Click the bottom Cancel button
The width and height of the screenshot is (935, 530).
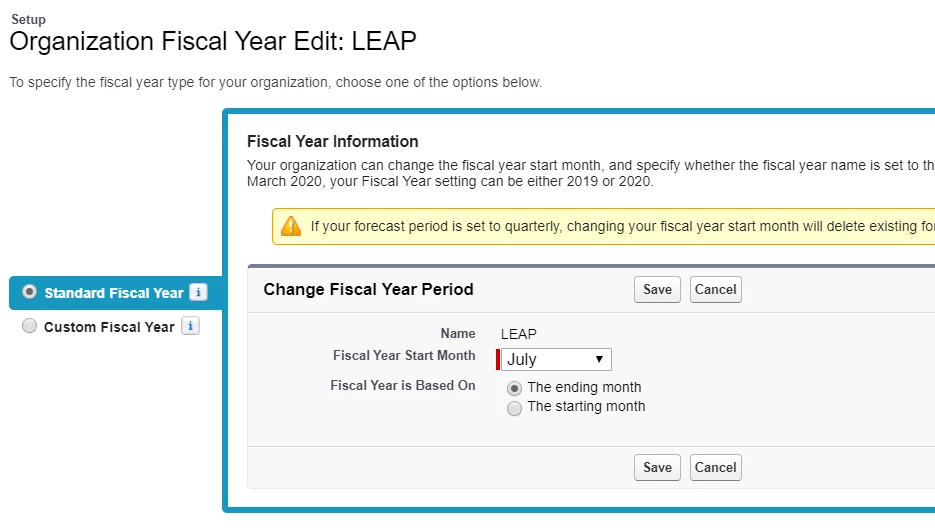pyautogui.click(x=716, y=467)
